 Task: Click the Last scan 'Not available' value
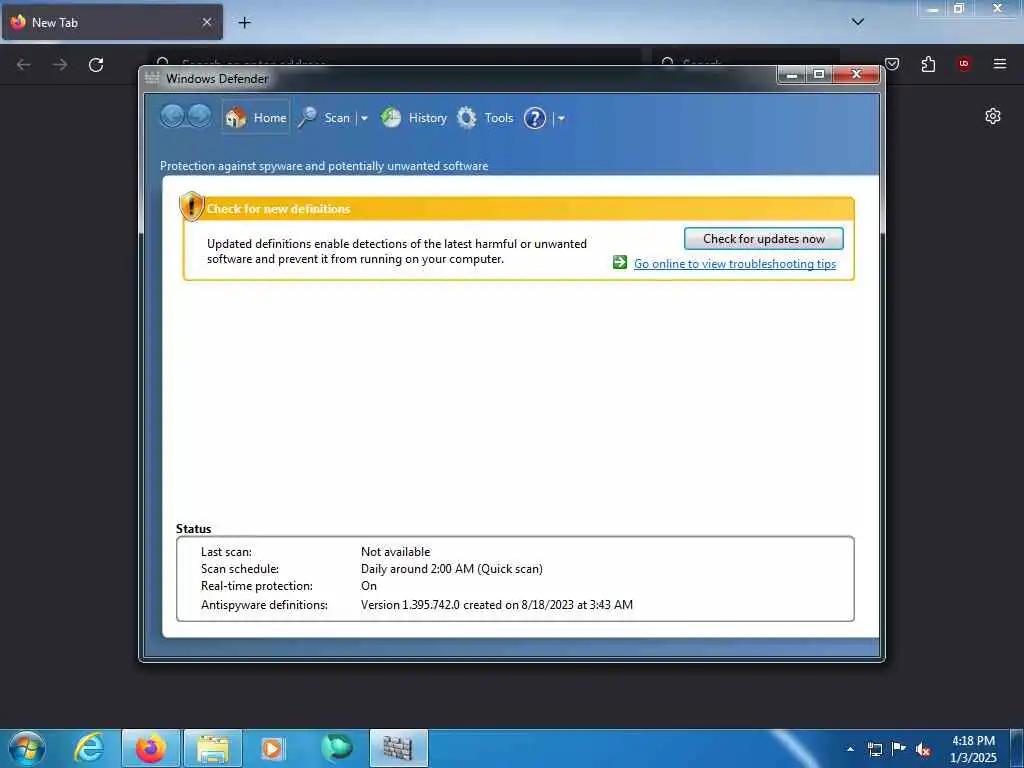pyautogui.click(x=396, y=552)
